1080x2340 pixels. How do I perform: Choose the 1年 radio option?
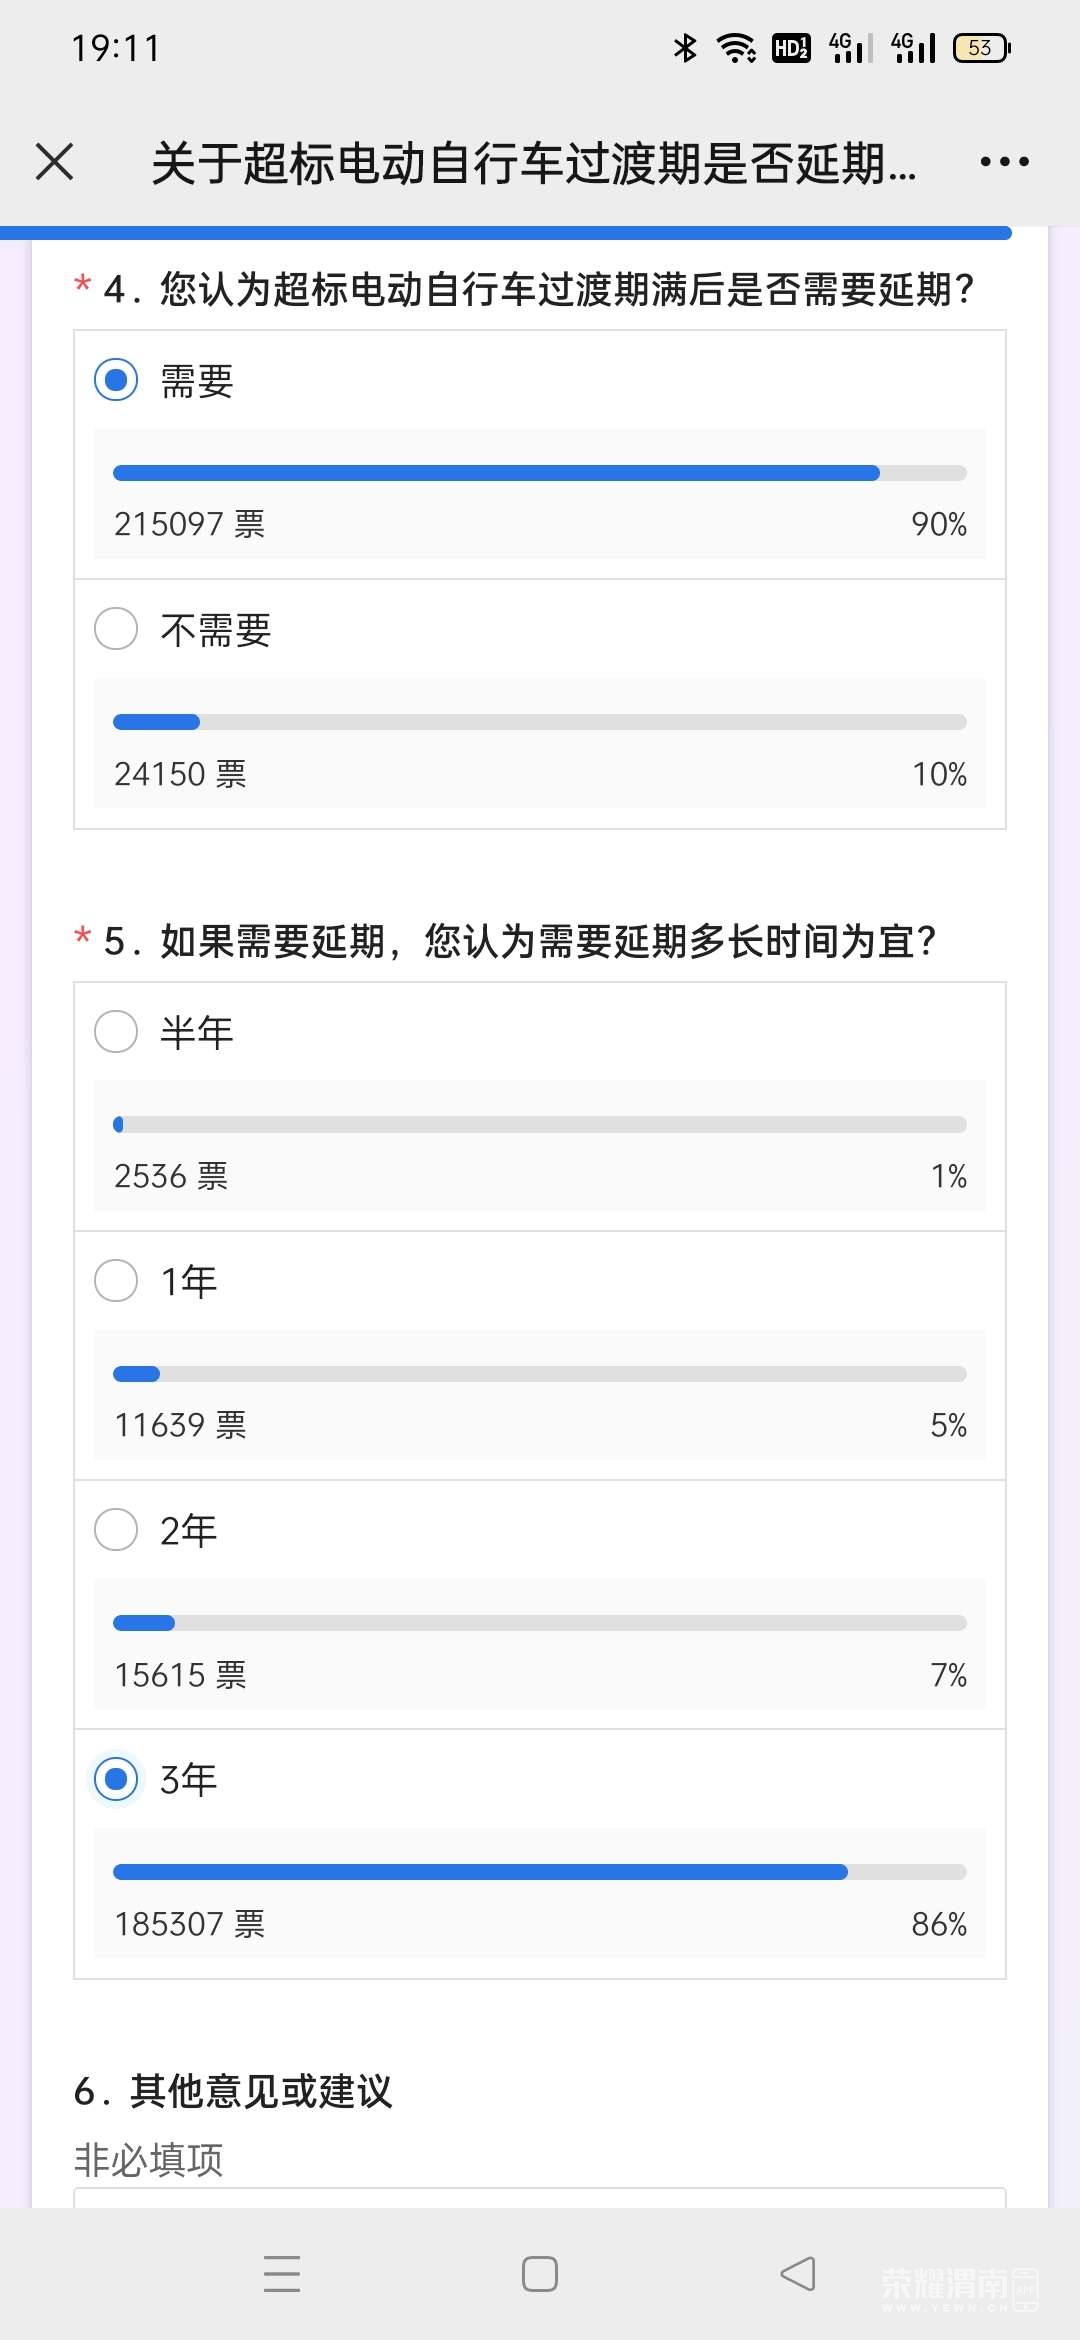(116, 1281)
